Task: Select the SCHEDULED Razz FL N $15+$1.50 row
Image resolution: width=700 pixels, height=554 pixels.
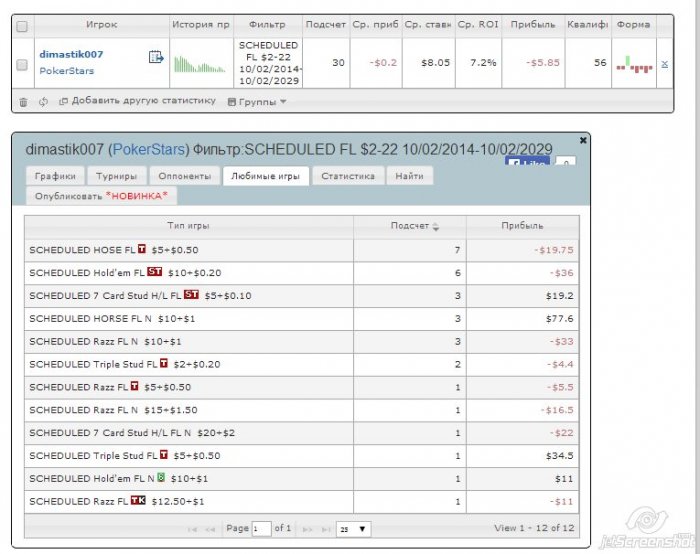Action: [302, 410]
